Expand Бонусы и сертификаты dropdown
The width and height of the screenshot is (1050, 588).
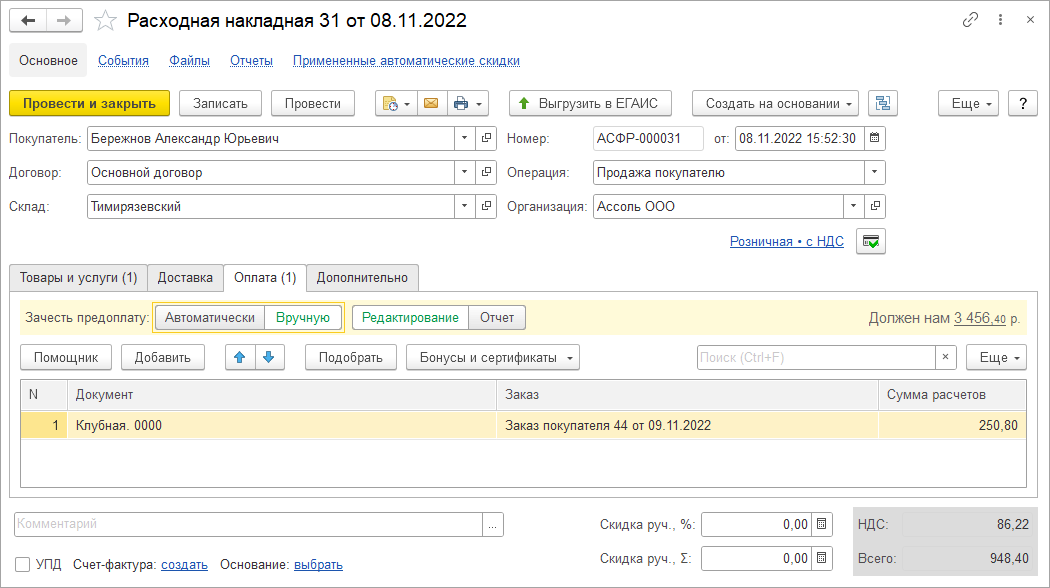pyautogui.click(x=494, y=357)
